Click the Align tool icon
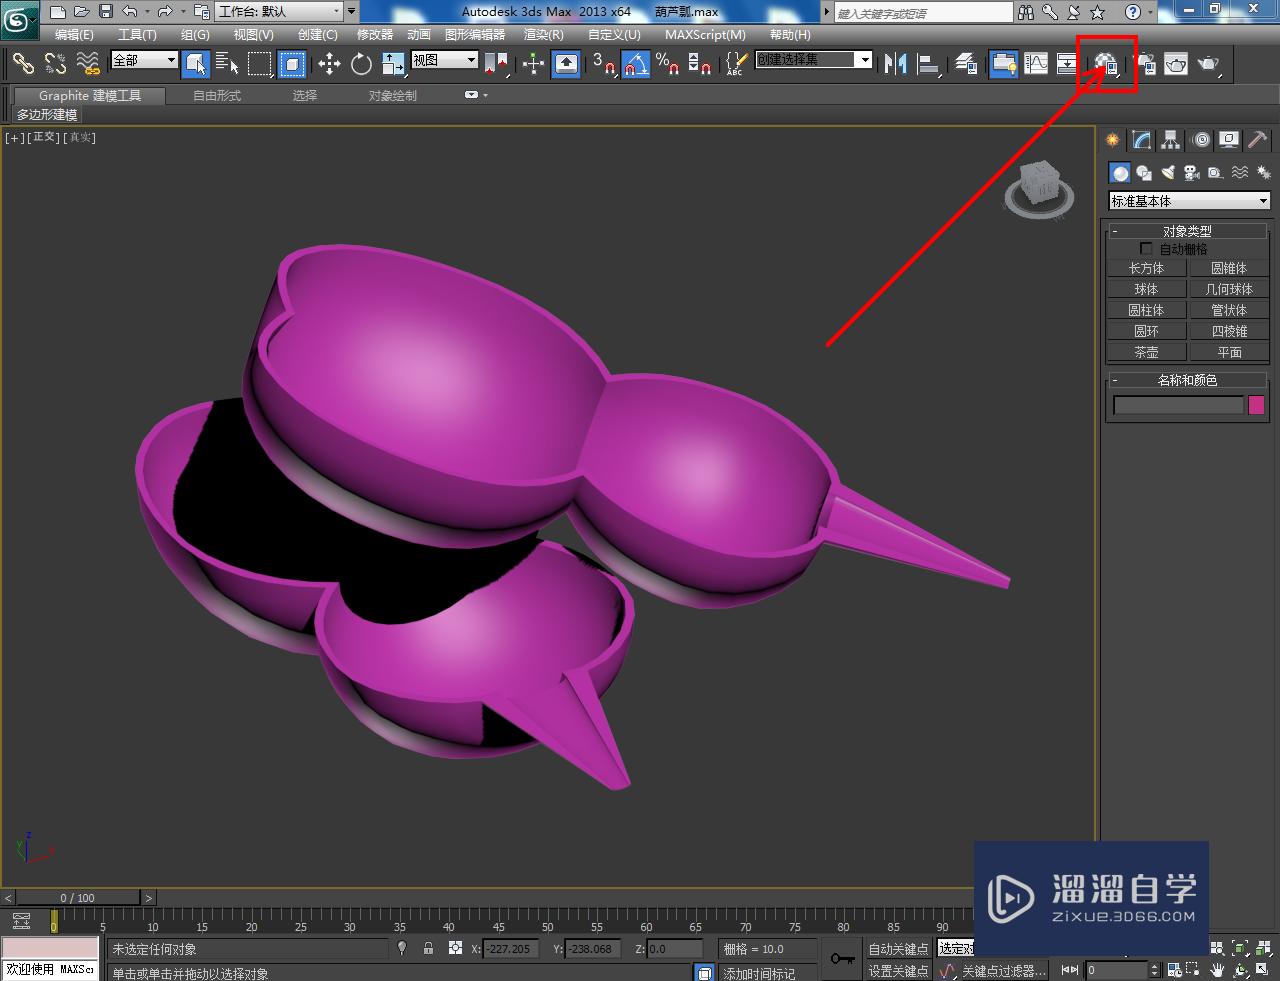Viewport: 1280px width, 981px height. pyautogui.click(x=929, y=64)
